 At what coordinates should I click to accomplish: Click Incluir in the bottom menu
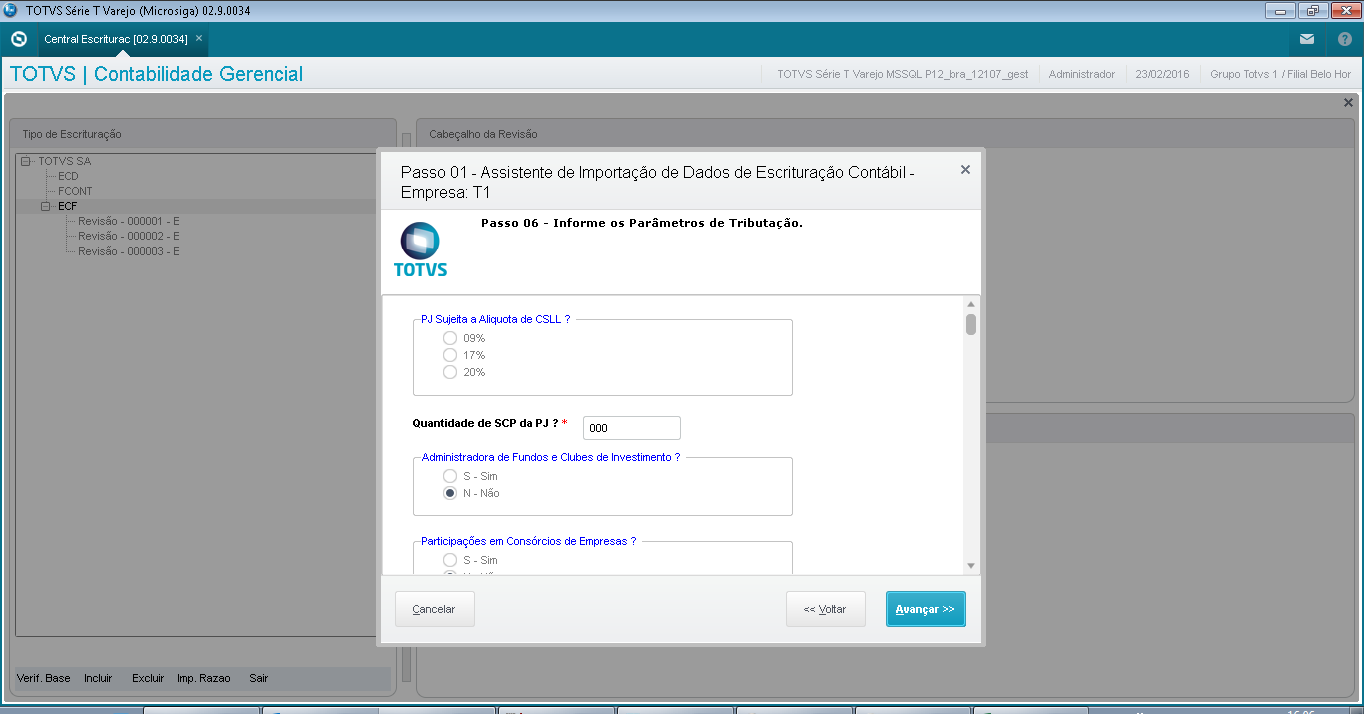(98, 678)
